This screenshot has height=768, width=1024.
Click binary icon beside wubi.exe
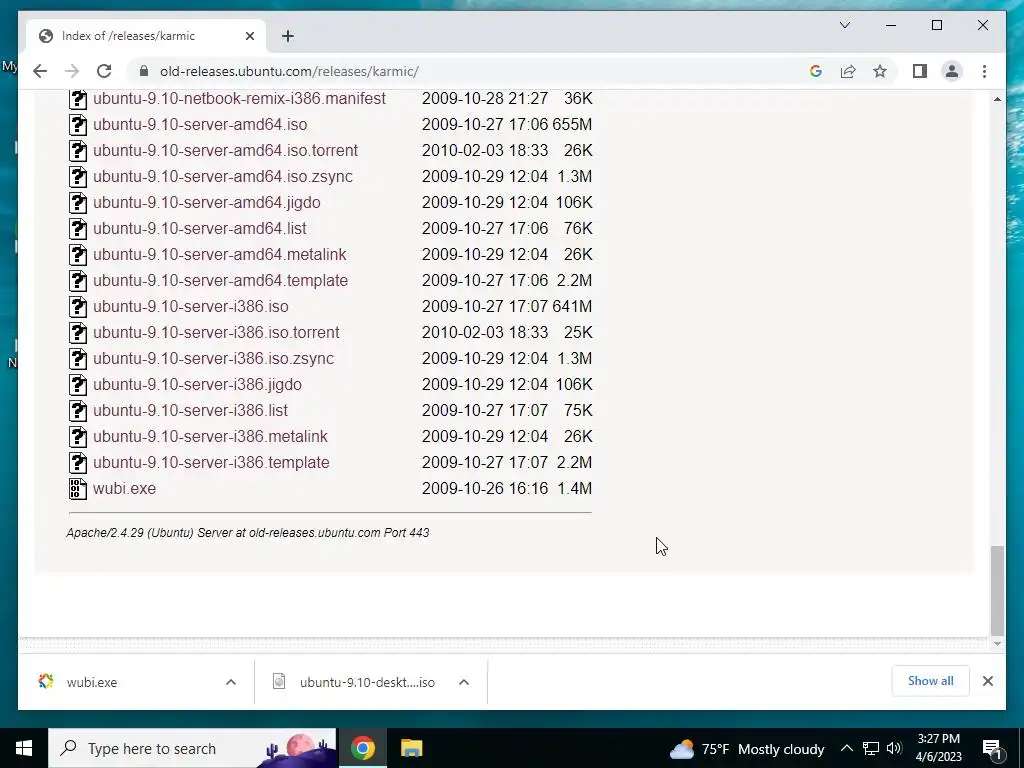coord(78,488)
